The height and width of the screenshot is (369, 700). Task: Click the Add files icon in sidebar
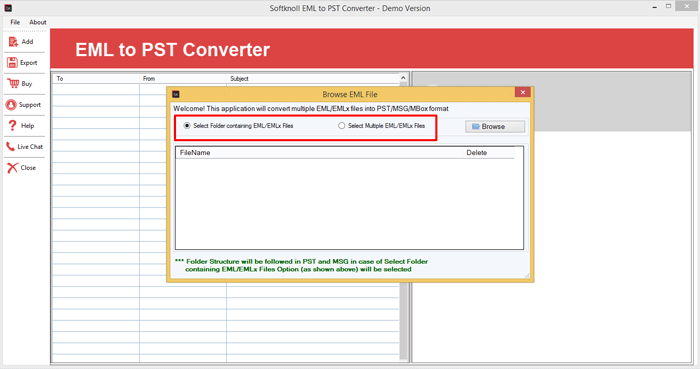13,41
